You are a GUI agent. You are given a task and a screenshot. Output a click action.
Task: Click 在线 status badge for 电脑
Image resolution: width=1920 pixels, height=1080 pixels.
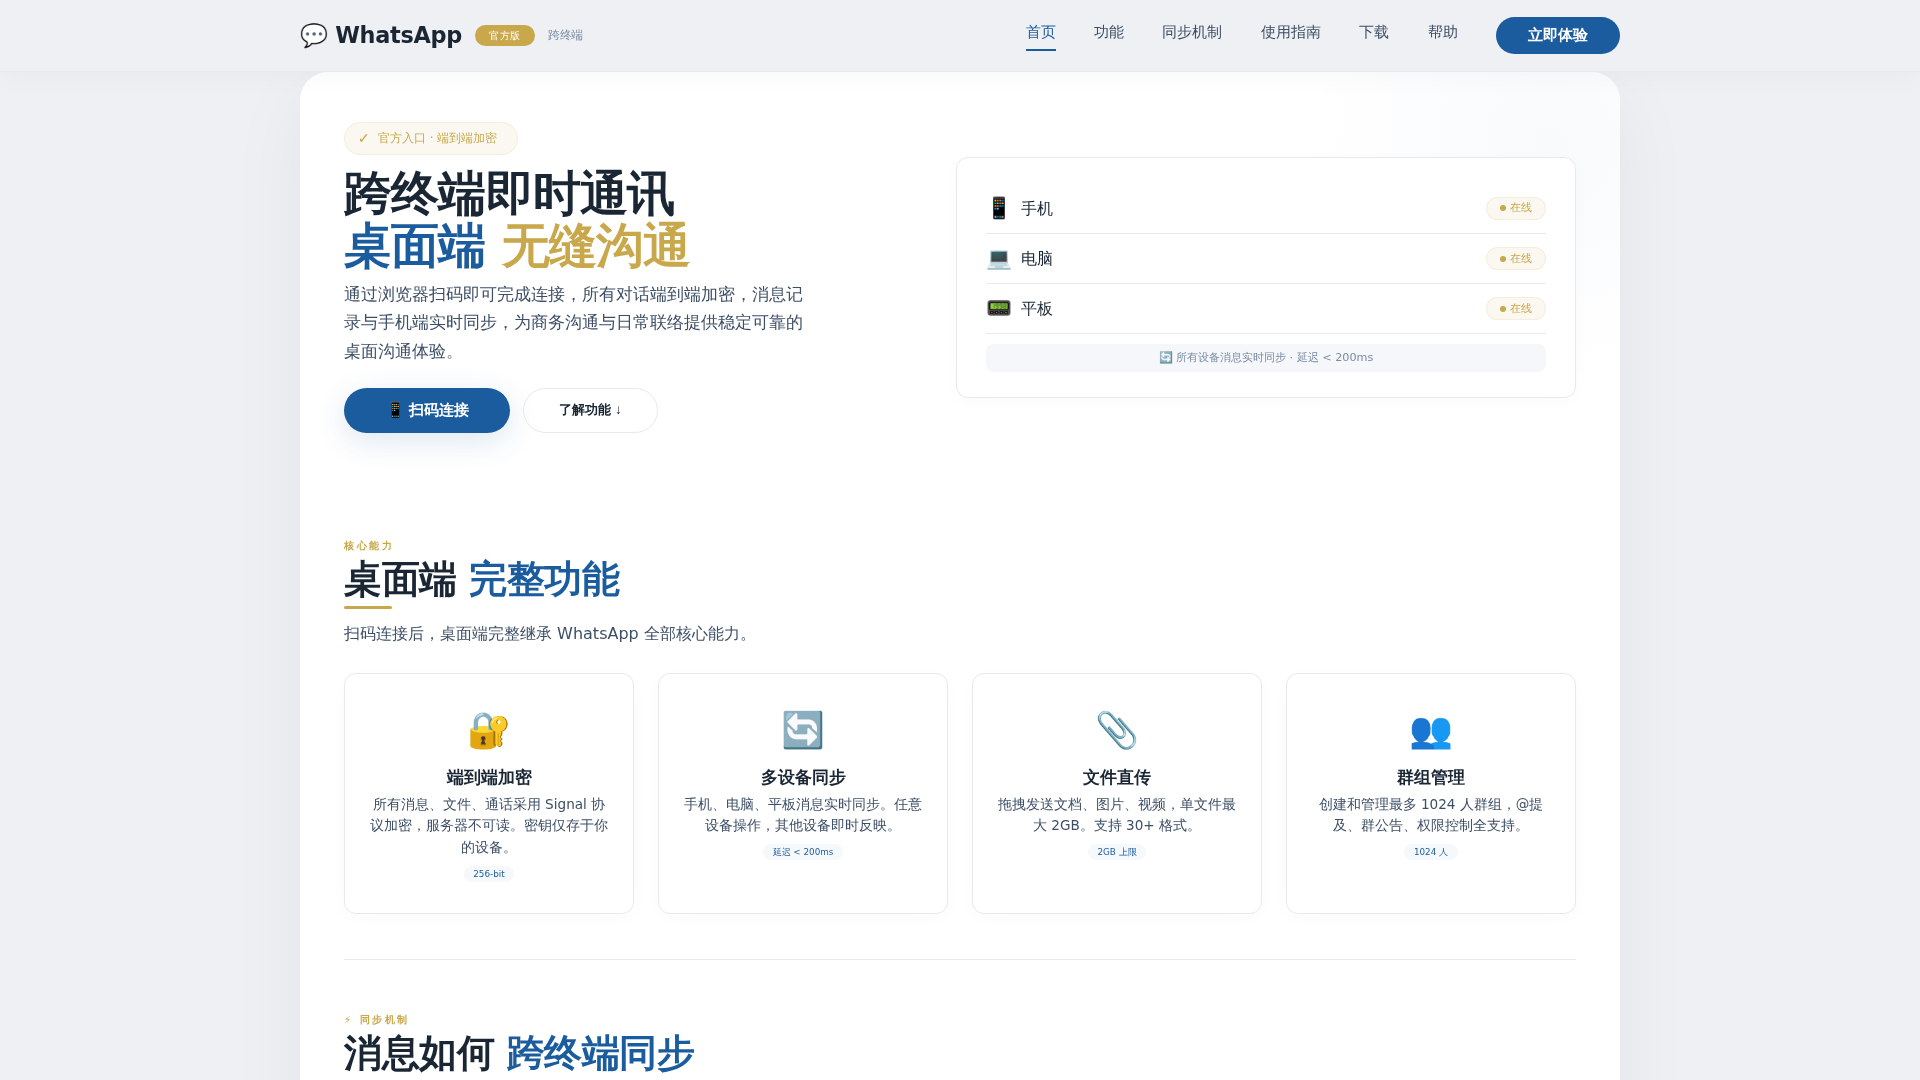pyautogui.click(x=1516, y=258)
